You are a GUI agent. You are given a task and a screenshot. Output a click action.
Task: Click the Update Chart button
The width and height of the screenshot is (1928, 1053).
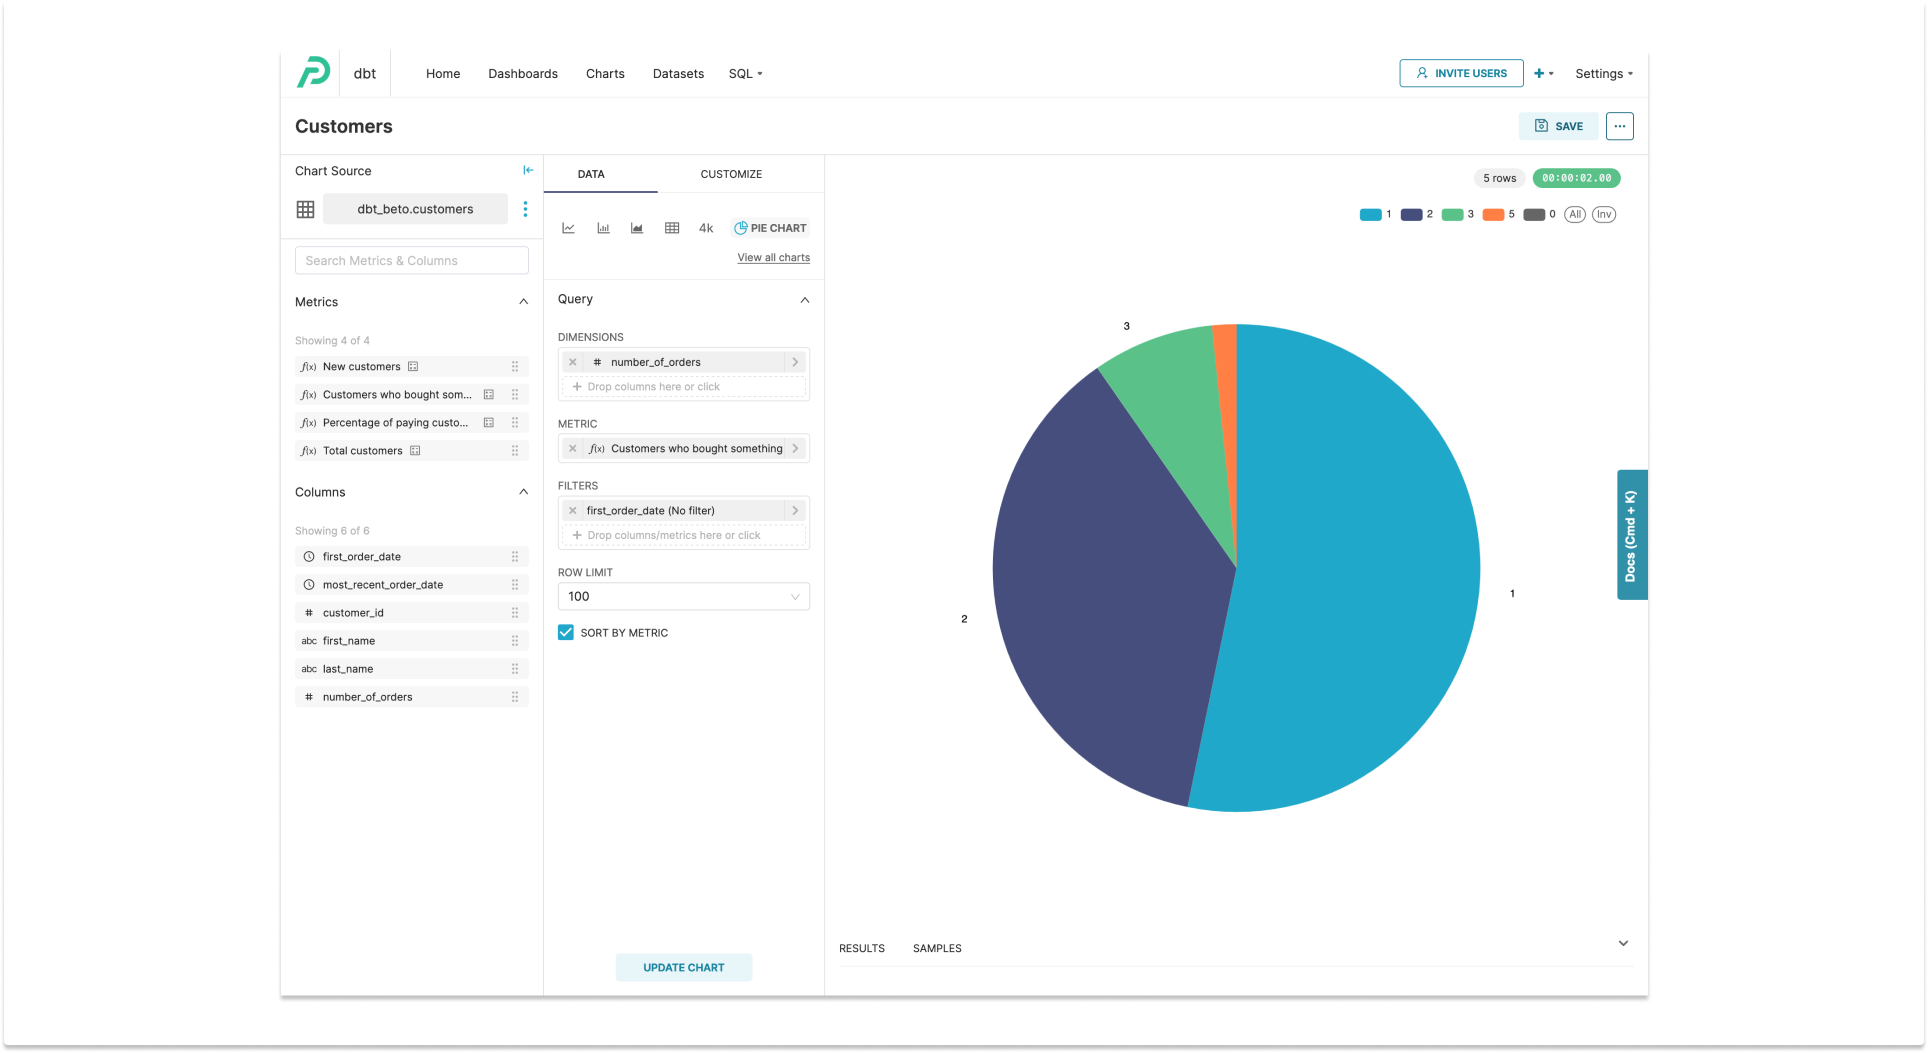point(683,967)
